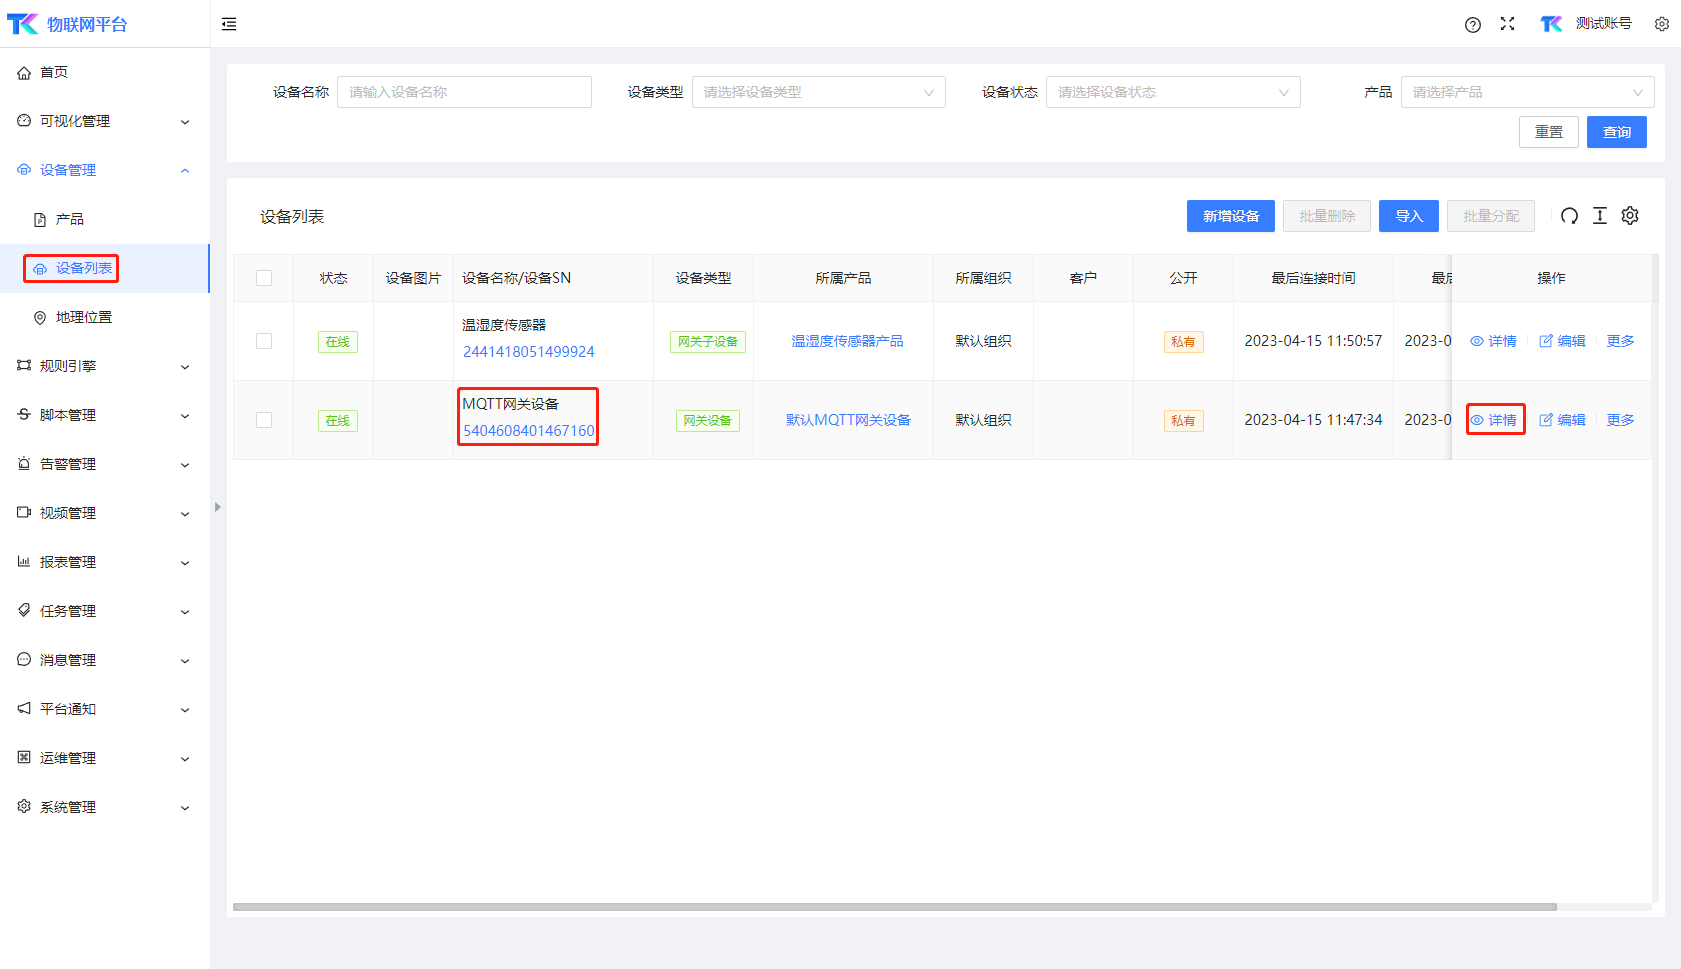Image resolution: width=1681 pixels, height=969 pixels.
Task: Open 地理位置 submenu item
Action: pyautogui.click(x=105, y=317)
